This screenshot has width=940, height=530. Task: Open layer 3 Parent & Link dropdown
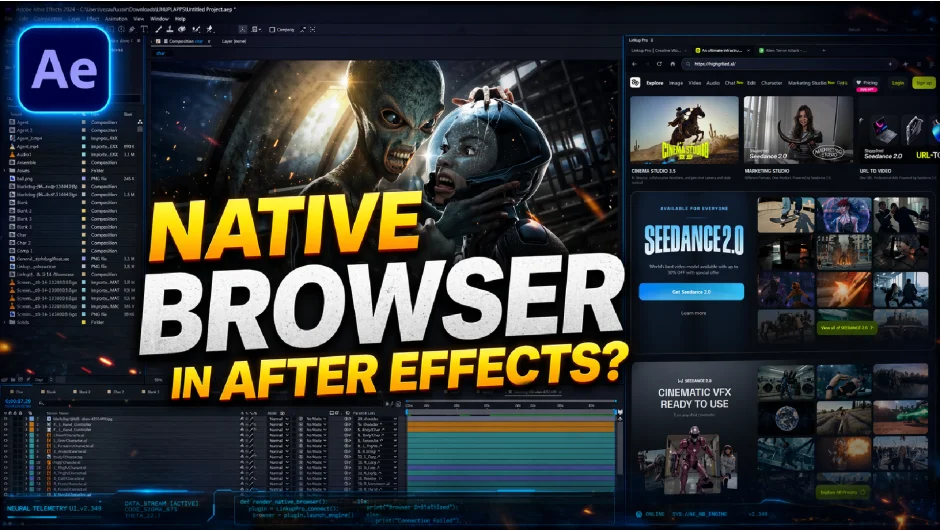[377, 430]
